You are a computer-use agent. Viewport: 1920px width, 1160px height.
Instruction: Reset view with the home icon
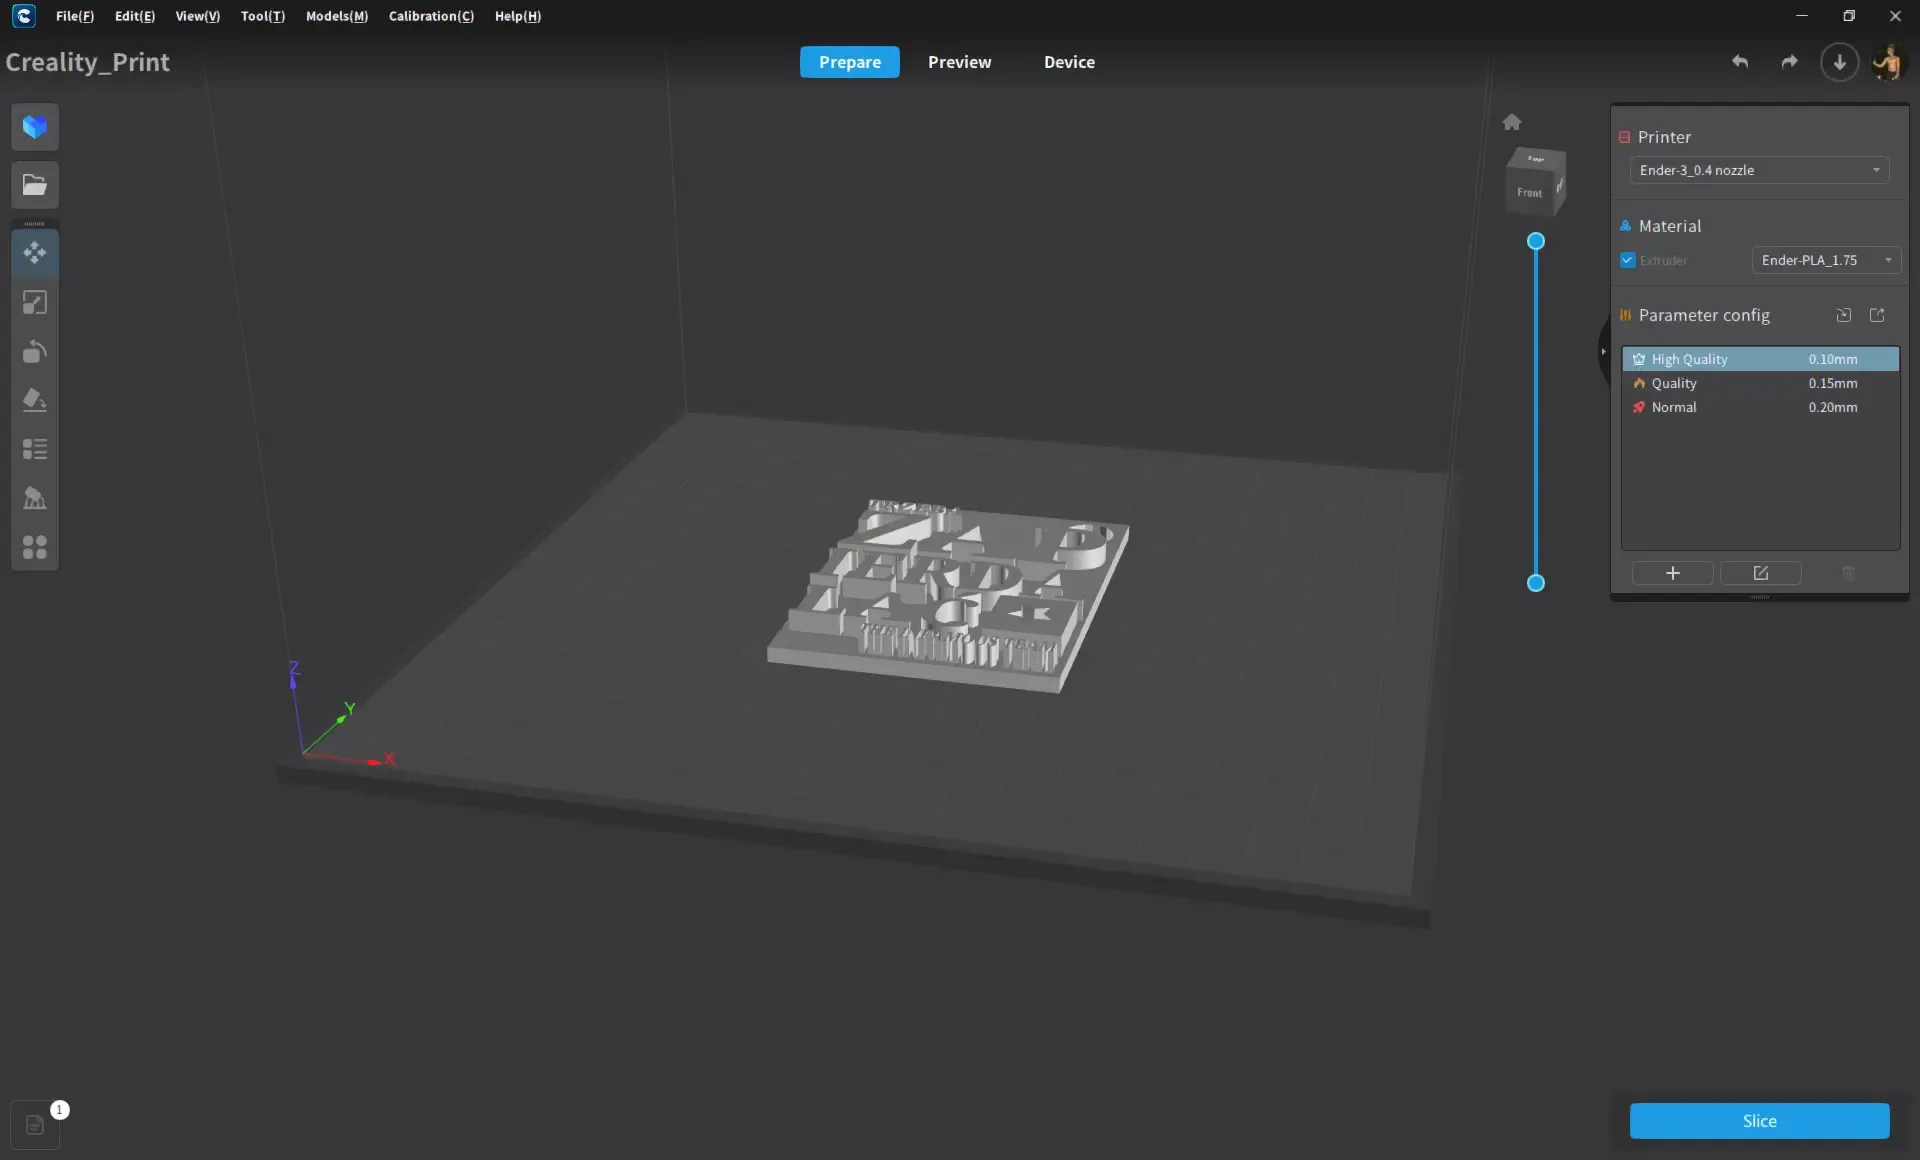(1512, 122)
